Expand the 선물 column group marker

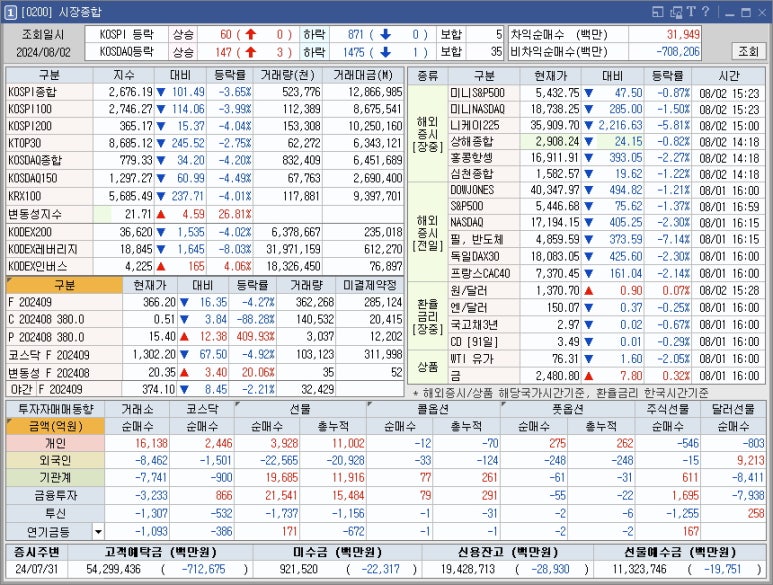coord(237,406)
